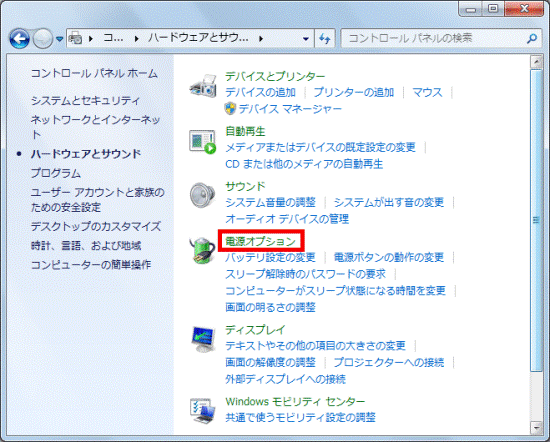Click the Back navigation arrow button
This screenshot has height=442, width=550.
pyautogui.click(x=19, y=39)
